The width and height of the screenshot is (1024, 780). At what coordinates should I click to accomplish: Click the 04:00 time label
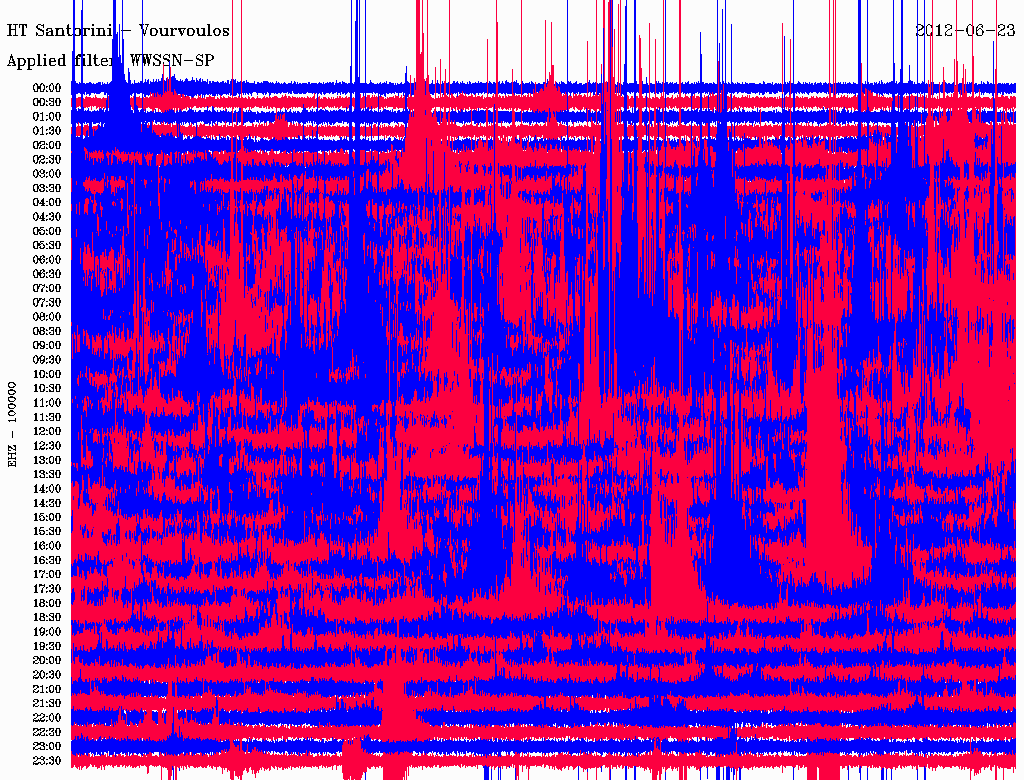click(47, 203)
